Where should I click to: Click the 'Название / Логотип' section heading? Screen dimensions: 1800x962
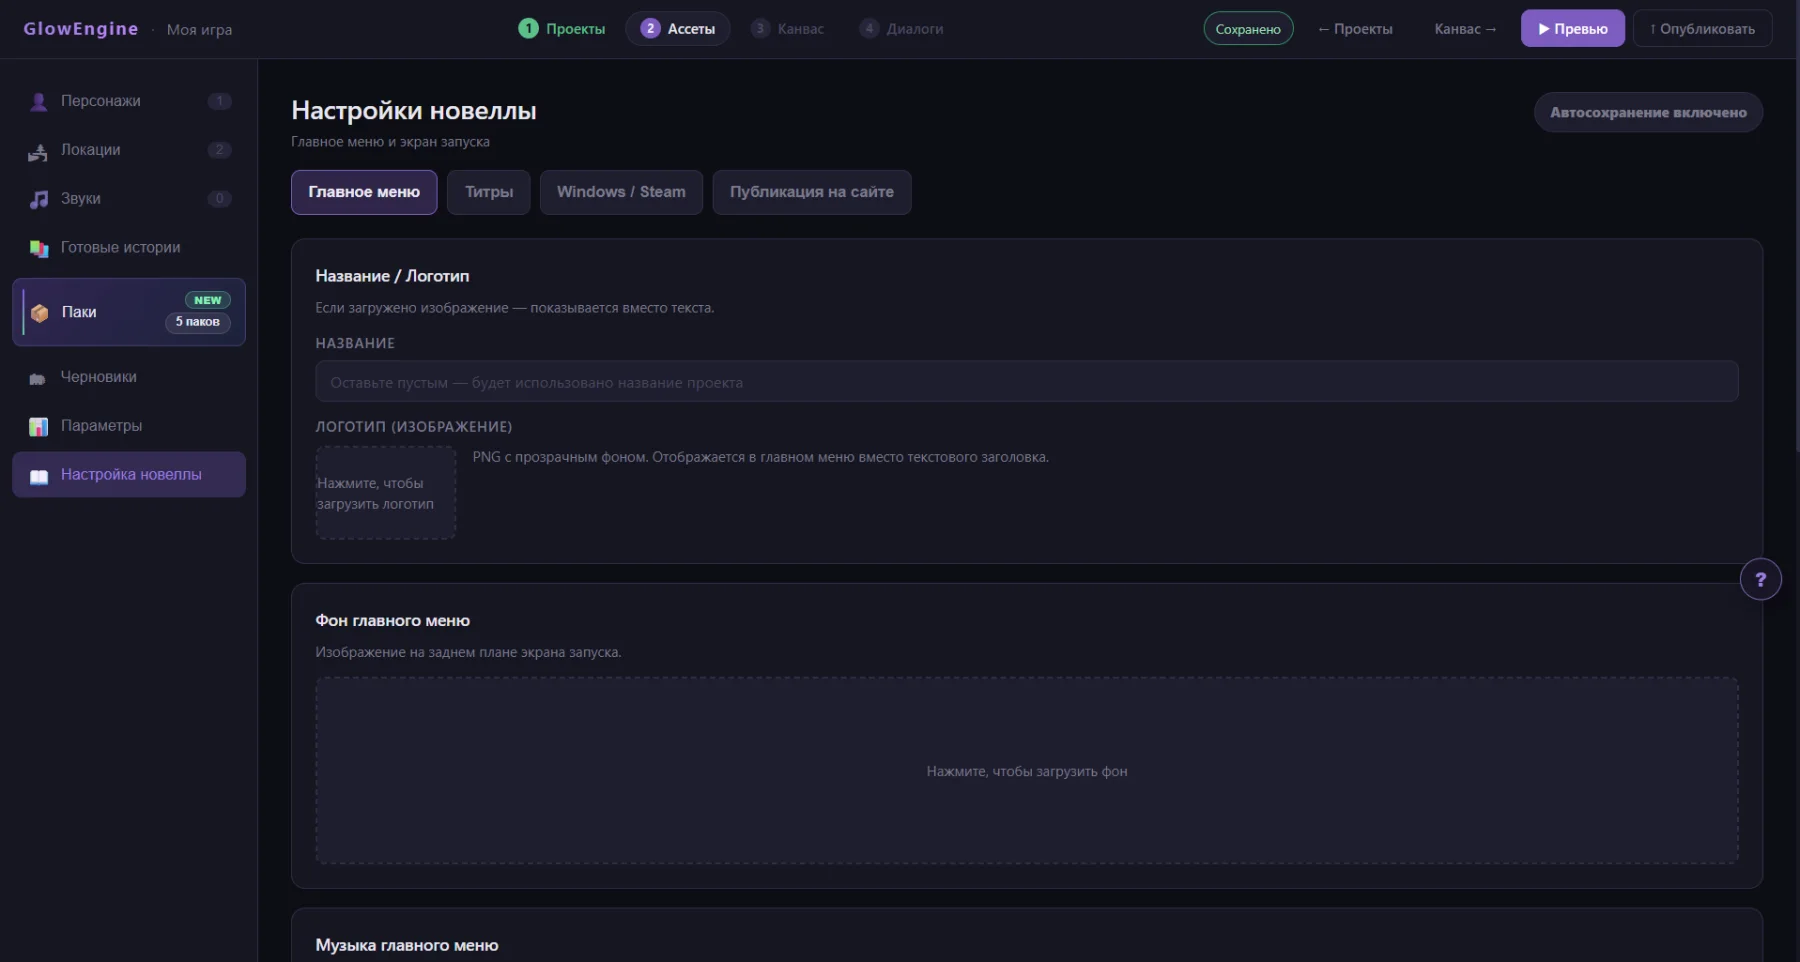click(x=392, y=276)
